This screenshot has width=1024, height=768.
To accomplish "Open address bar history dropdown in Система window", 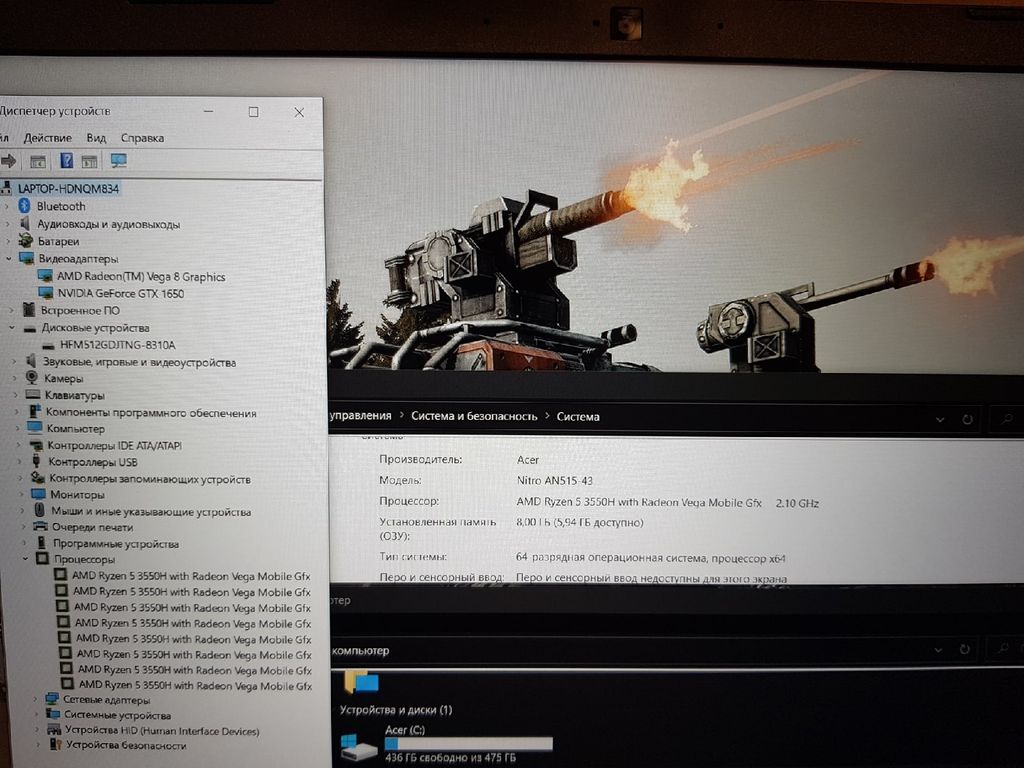I will 939,419.
